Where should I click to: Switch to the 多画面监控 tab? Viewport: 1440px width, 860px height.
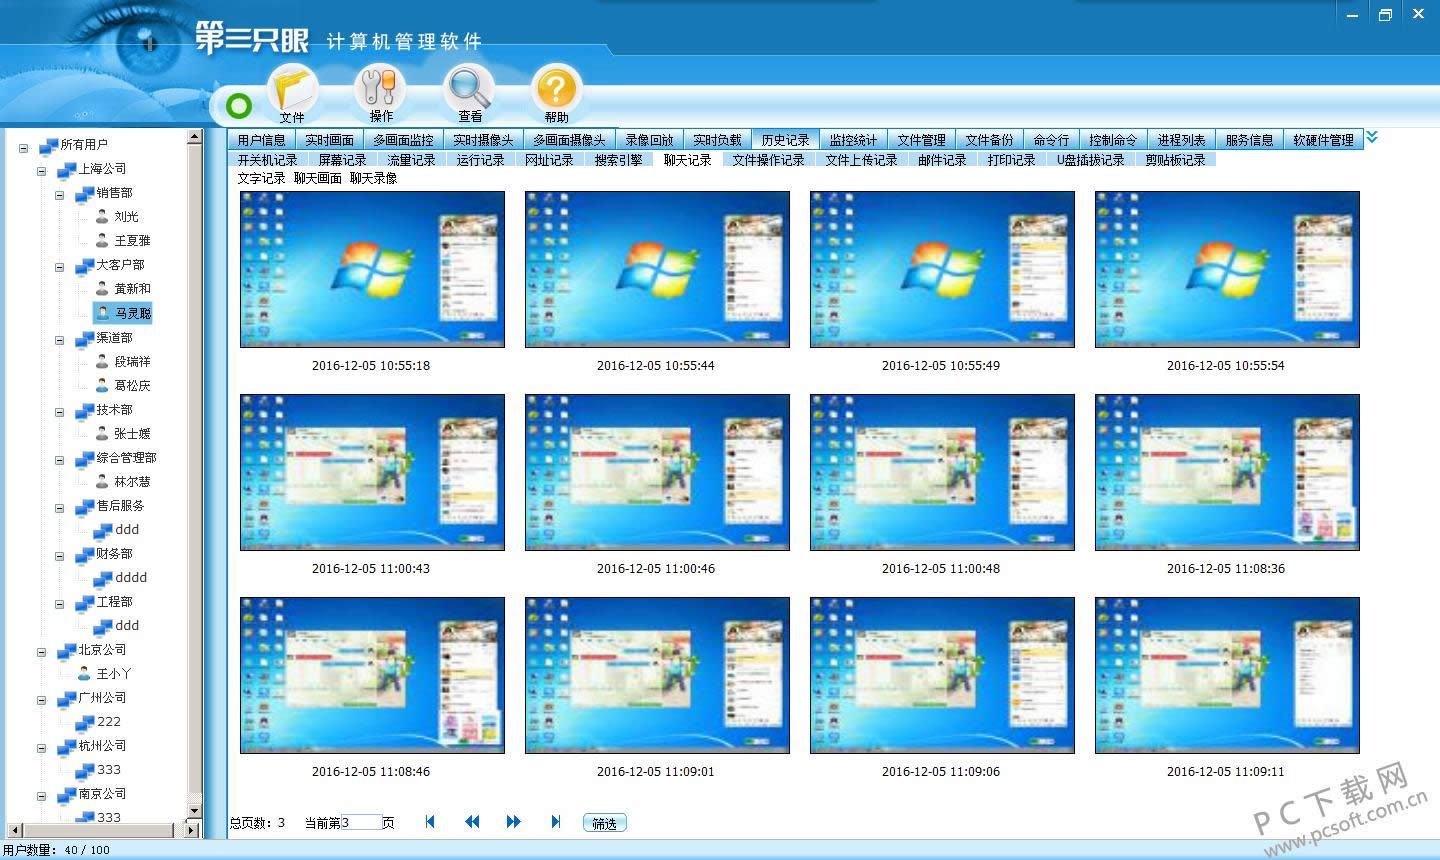403,140
